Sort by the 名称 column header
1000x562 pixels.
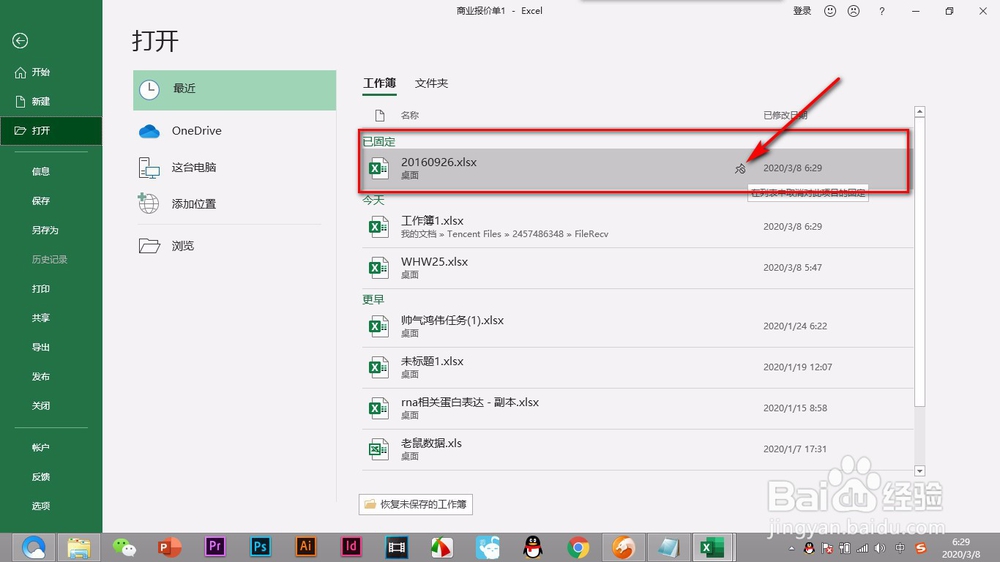coord(409,115)
